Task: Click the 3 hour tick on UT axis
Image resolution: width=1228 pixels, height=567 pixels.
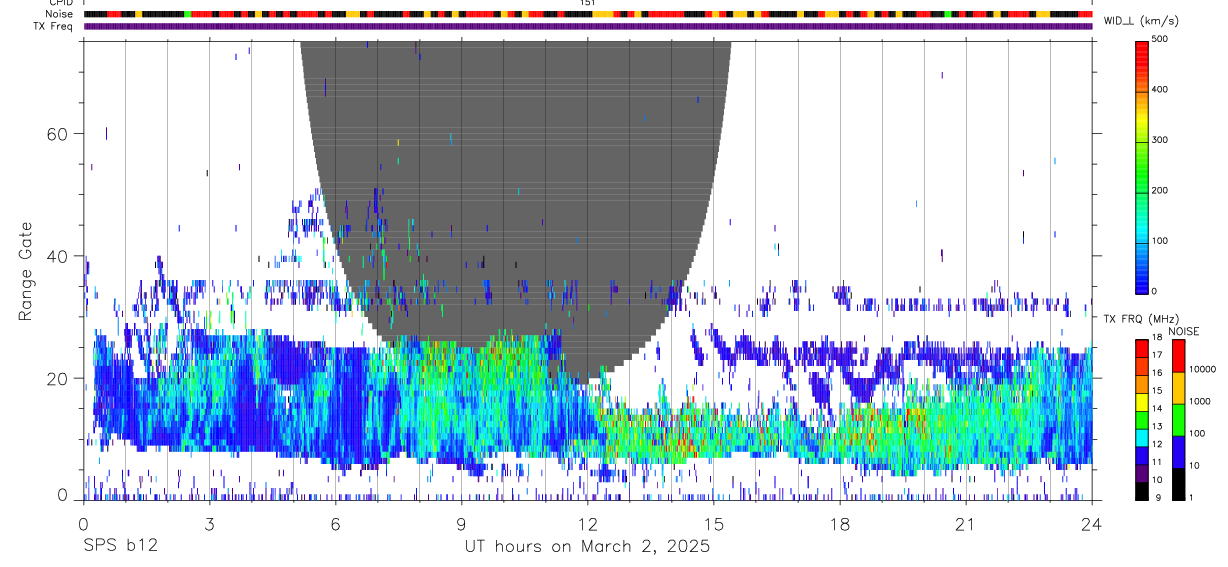Action: tap(209, 523)
